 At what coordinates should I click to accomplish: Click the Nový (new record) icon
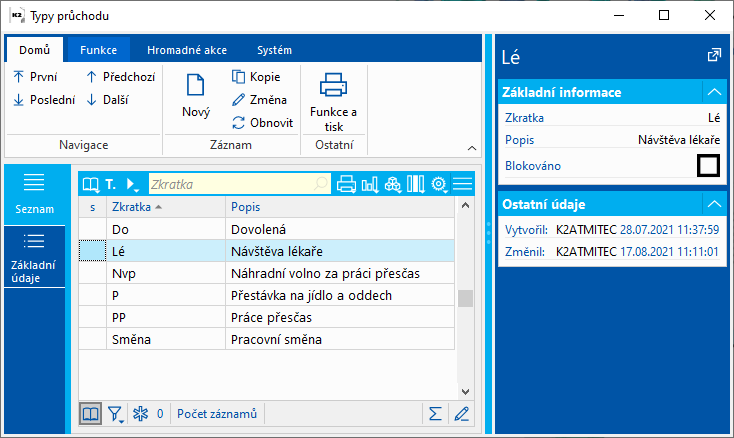[x=196, y=87]
